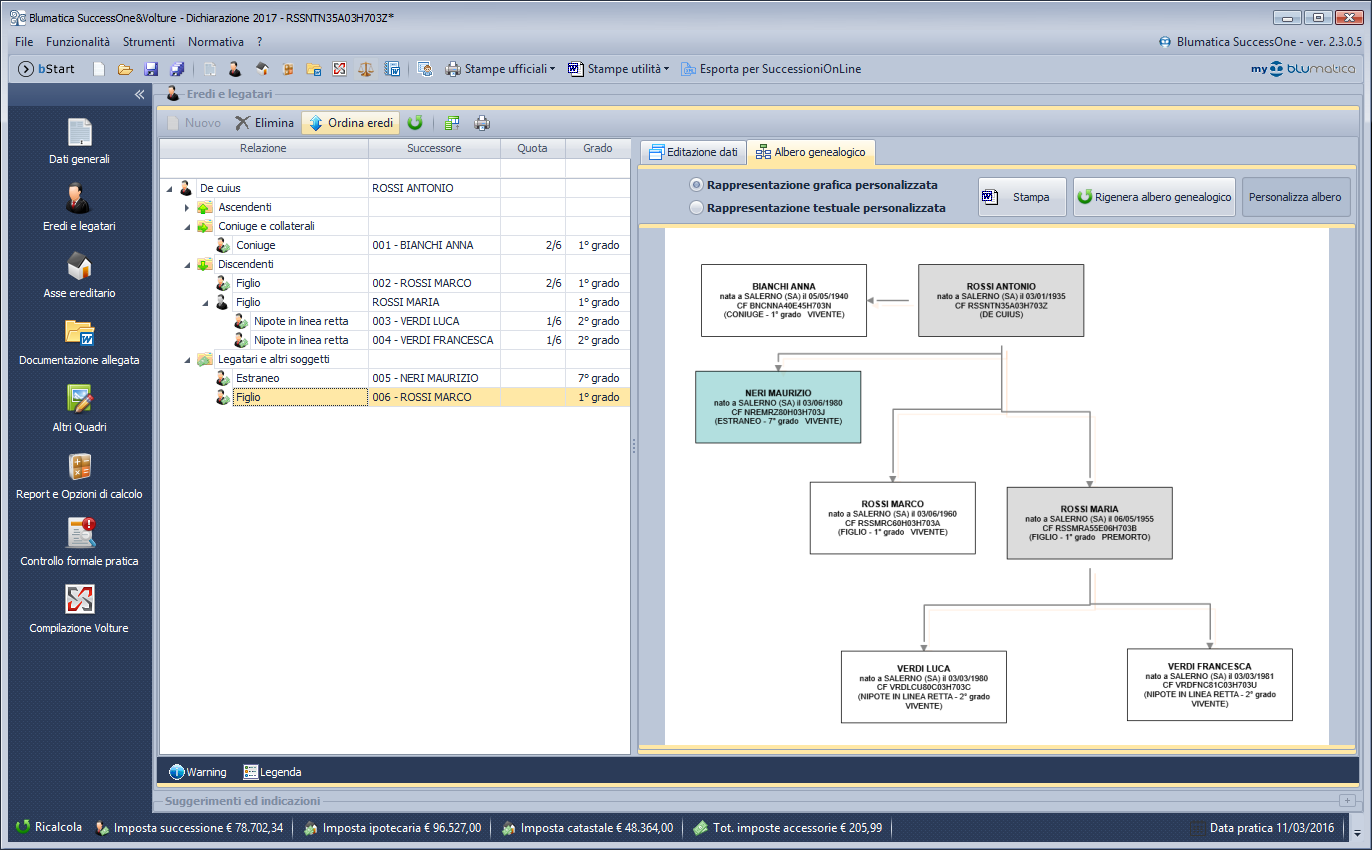1372x850 pixels.
Task: Open Stampe utilità dropdown
Action: (618, 69)
